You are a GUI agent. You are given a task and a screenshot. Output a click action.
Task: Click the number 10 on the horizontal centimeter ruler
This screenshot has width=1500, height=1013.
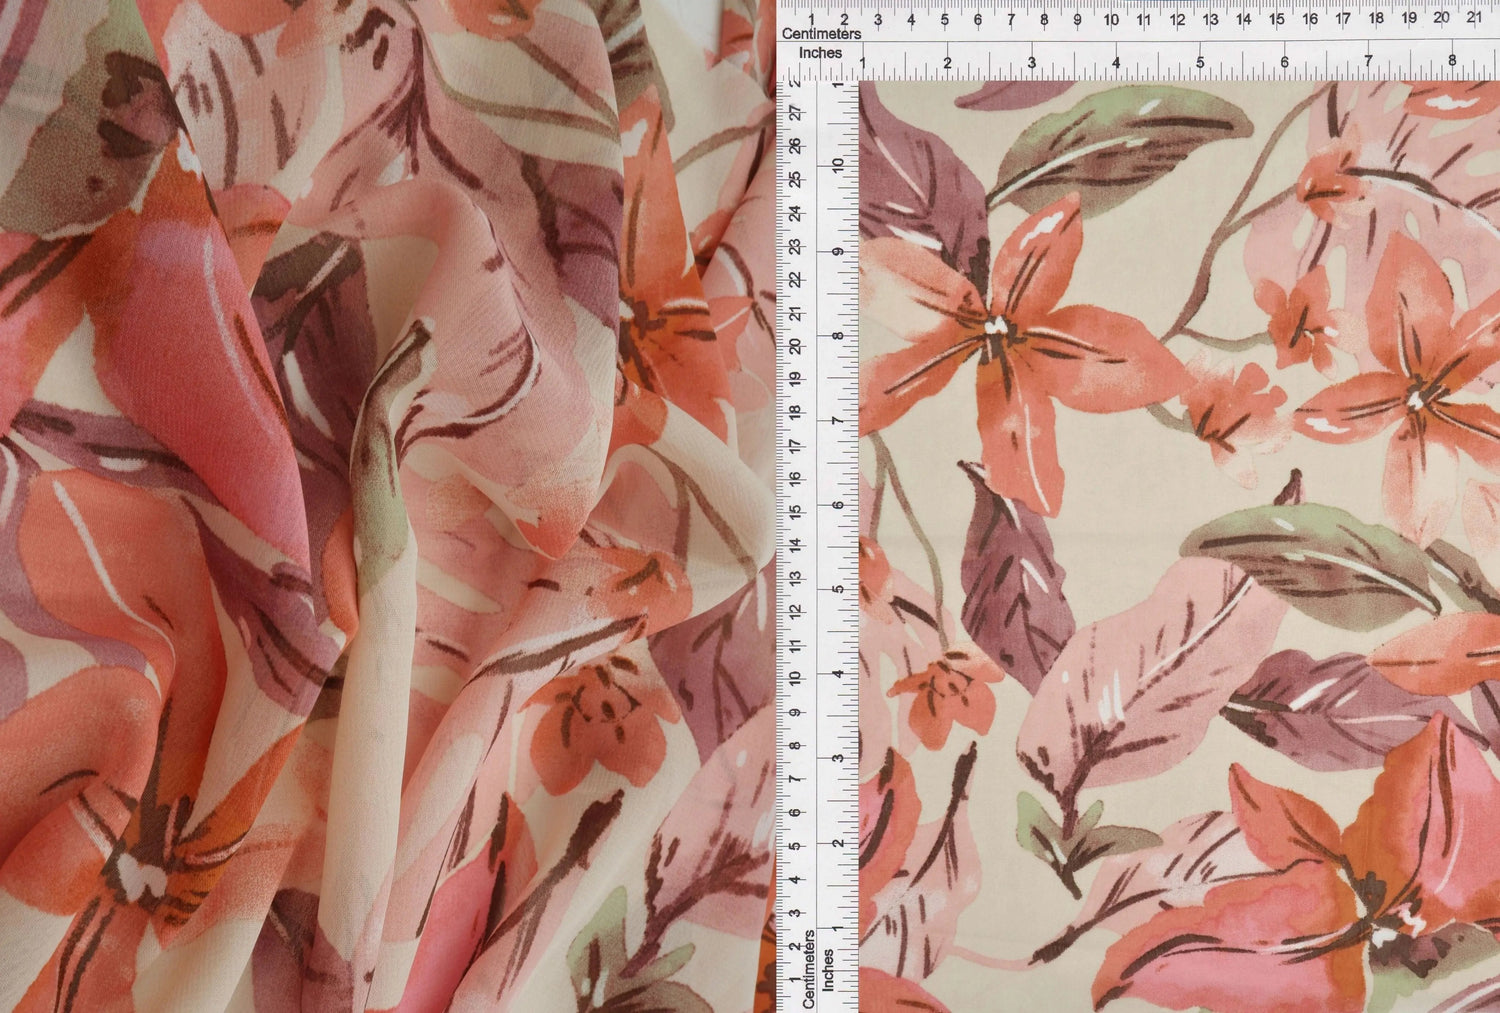(1112, 18)
